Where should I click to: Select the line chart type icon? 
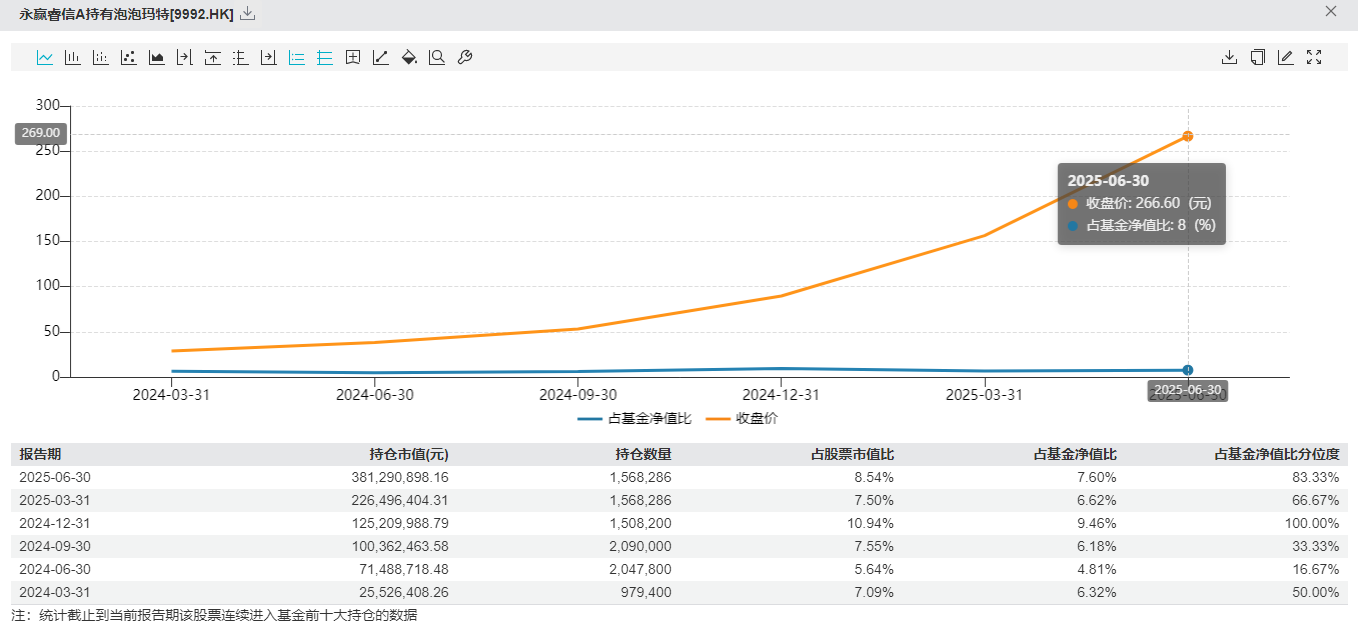(x=45, y=58)
